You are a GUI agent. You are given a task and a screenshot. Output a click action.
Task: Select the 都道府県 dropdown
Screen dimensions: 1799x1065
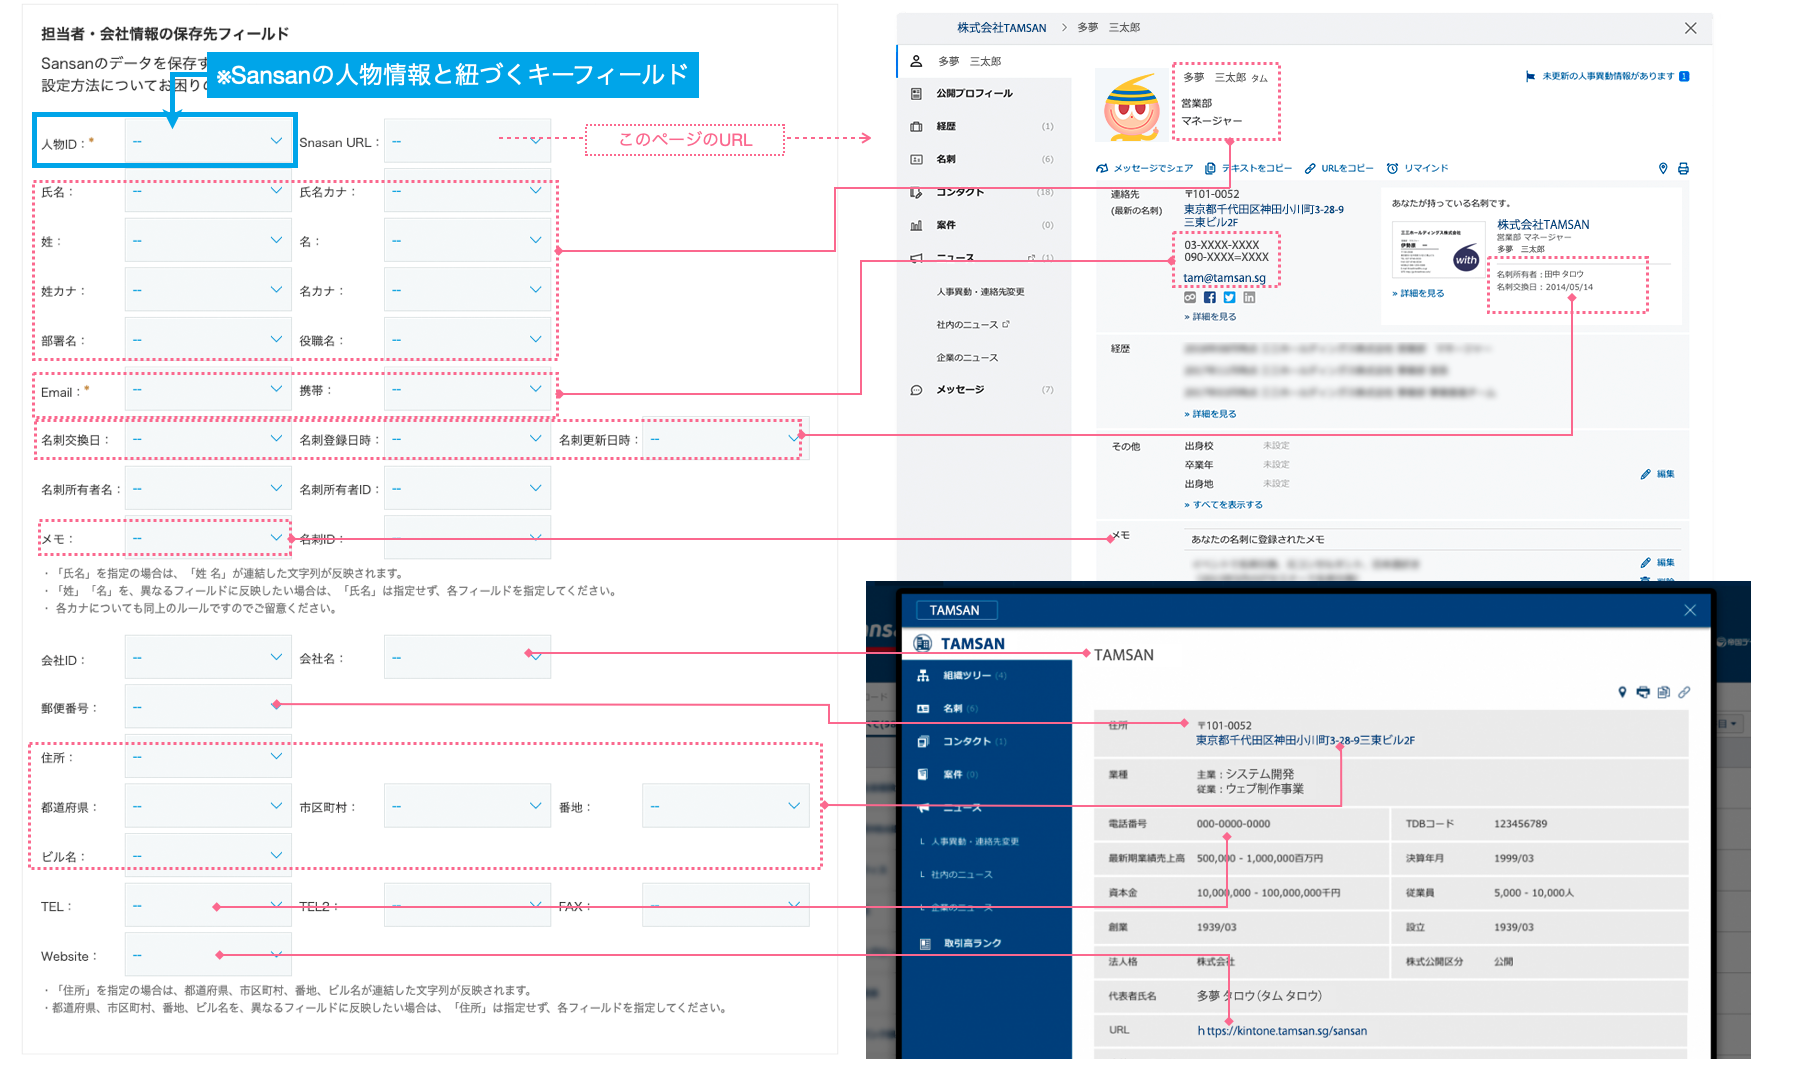pos(208,806)
